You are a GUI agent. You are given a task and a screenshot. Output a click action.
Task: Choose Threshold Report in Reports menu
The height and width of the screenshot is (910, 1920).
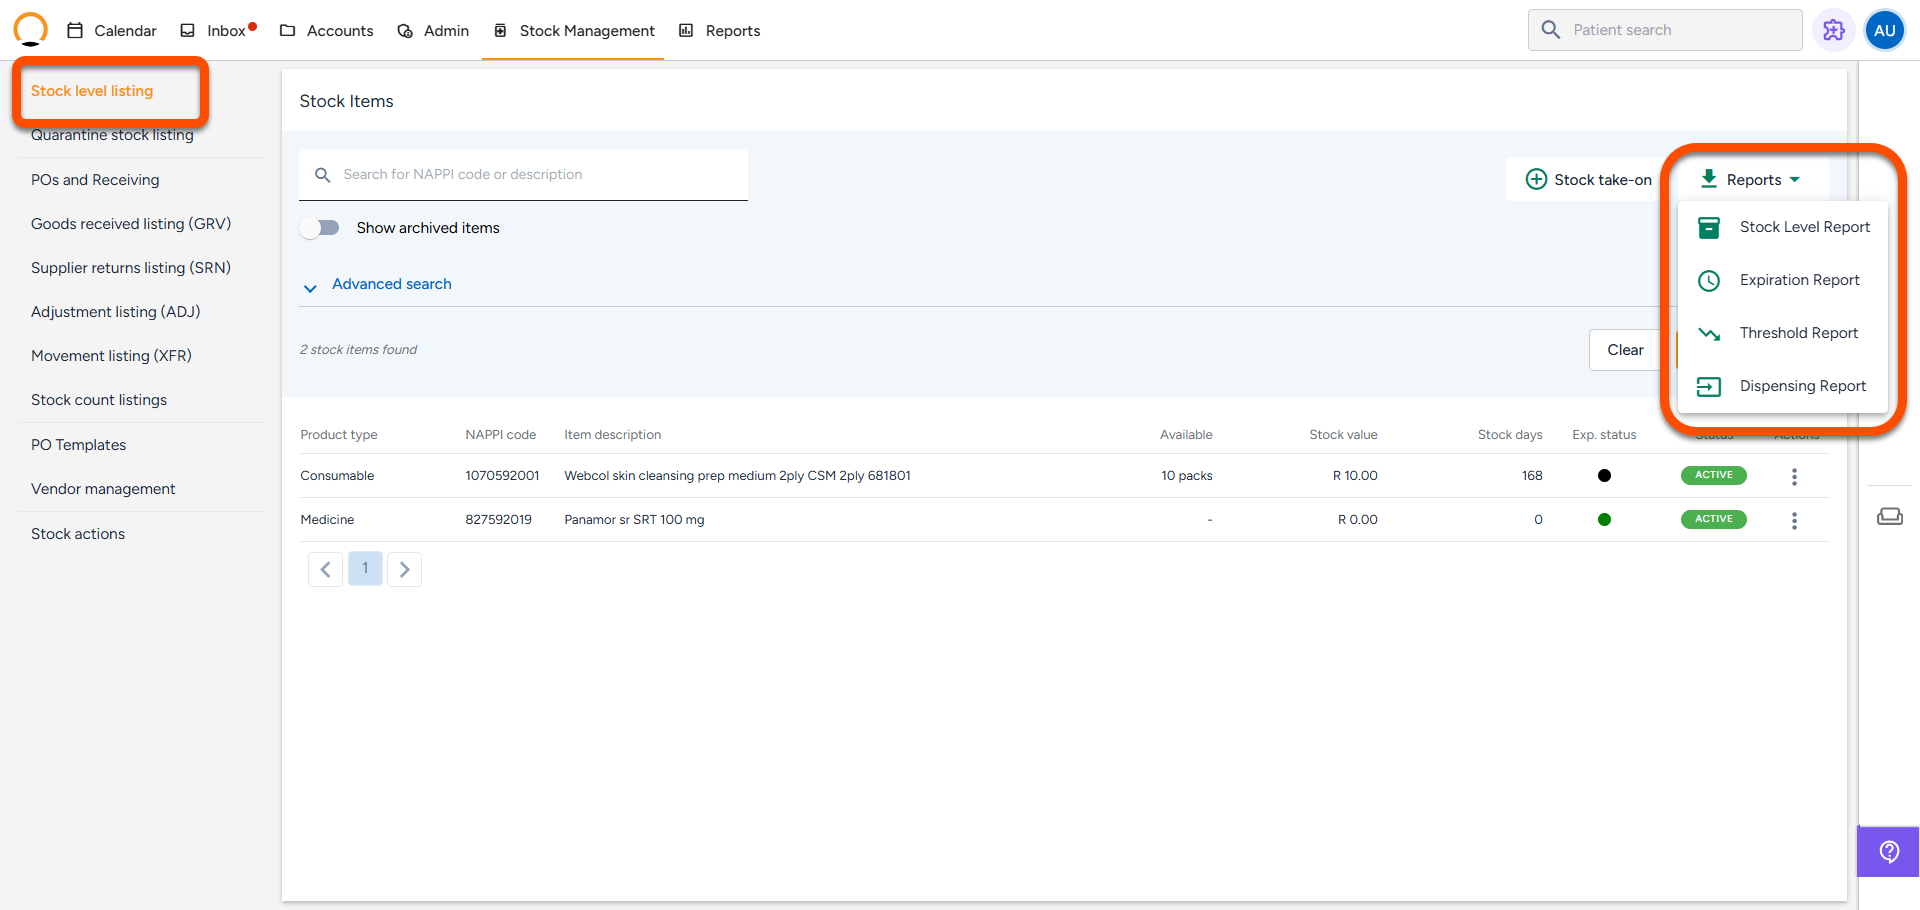(1798, 333)
